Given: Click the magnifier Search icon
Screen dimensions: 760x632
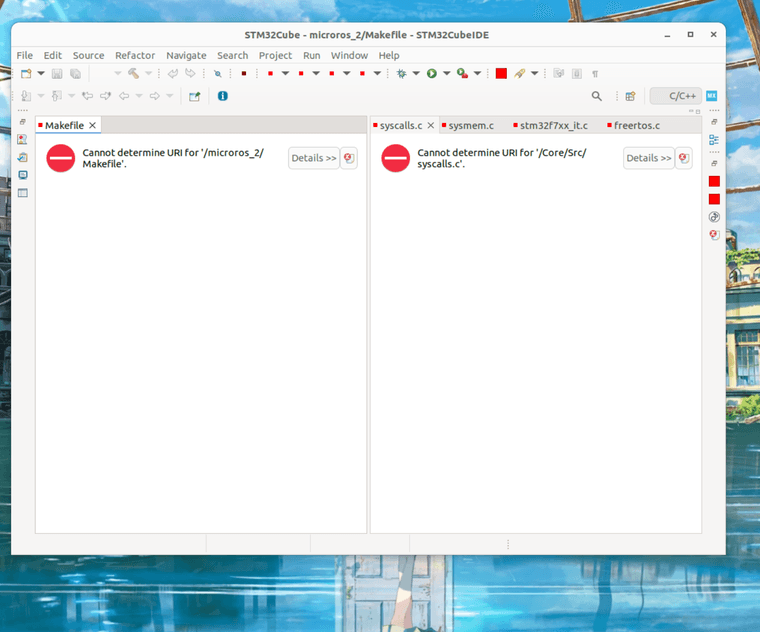Looking at the screenshot, I should (597, 96).
